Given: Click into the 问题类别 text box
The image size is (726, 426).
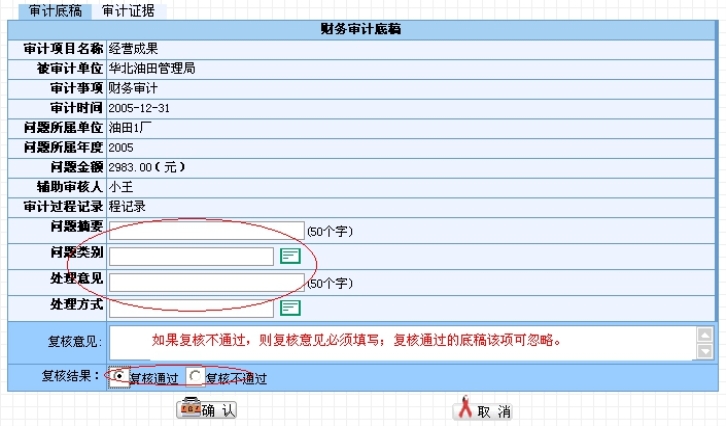Looking at the screenshot, I should [x=191, y=256].
